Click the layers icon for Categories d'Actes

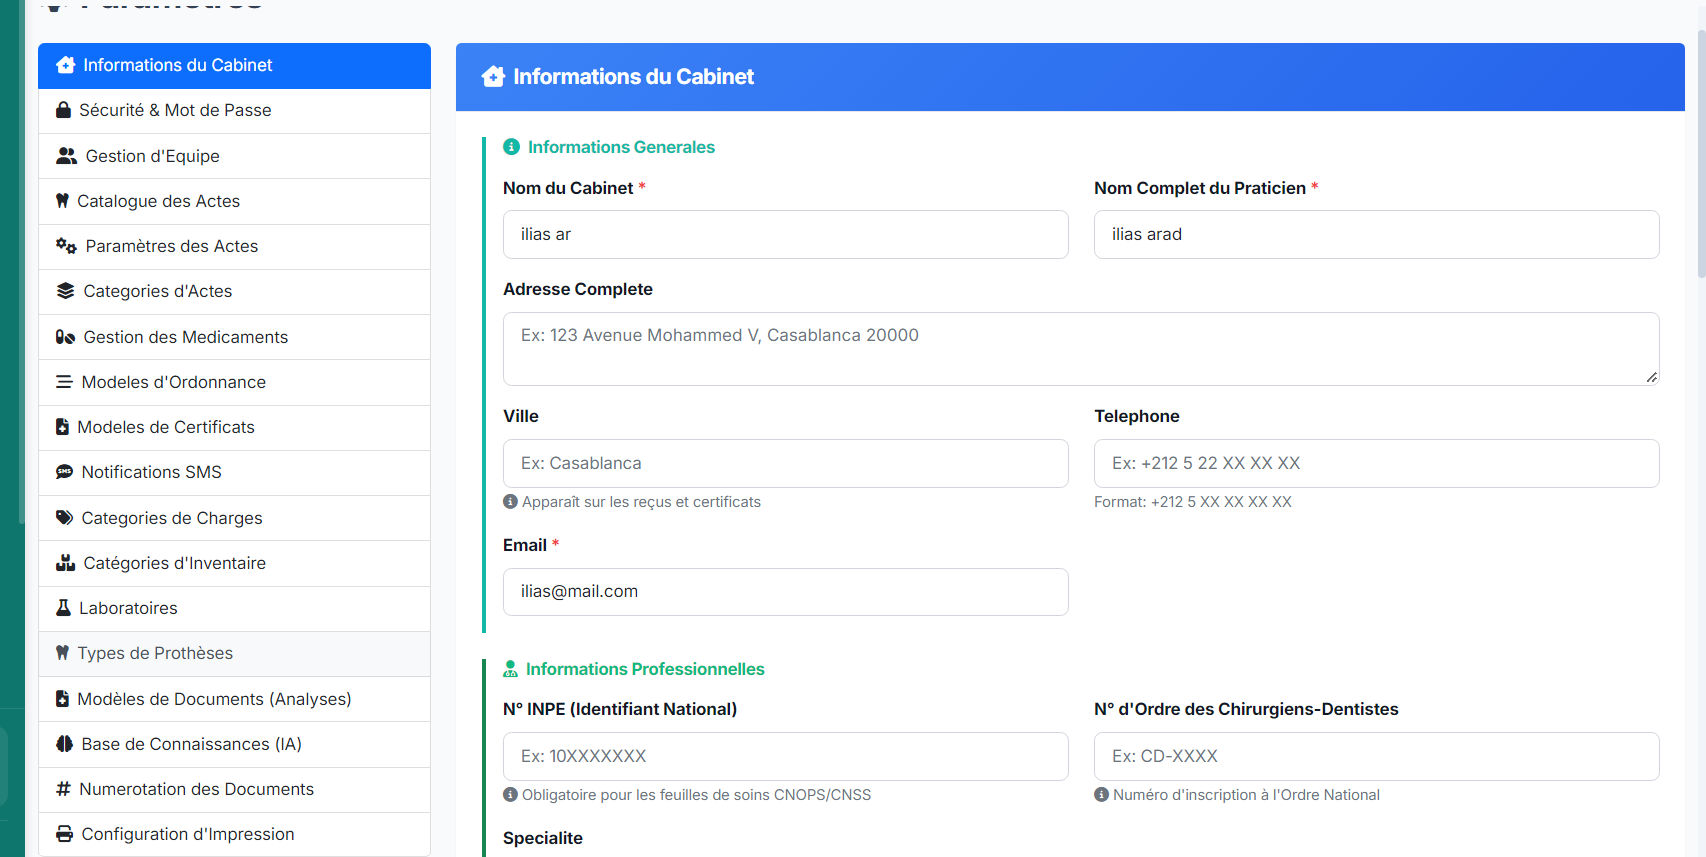click(x=65, y=291)
